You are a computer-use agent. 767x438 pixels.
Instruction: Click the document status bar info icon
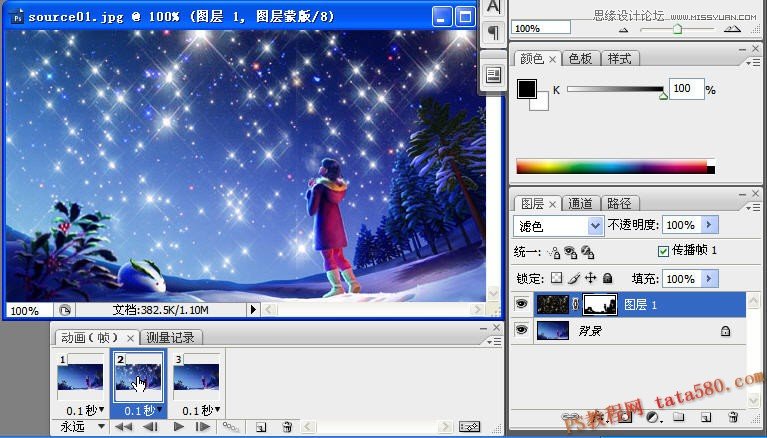65,310
